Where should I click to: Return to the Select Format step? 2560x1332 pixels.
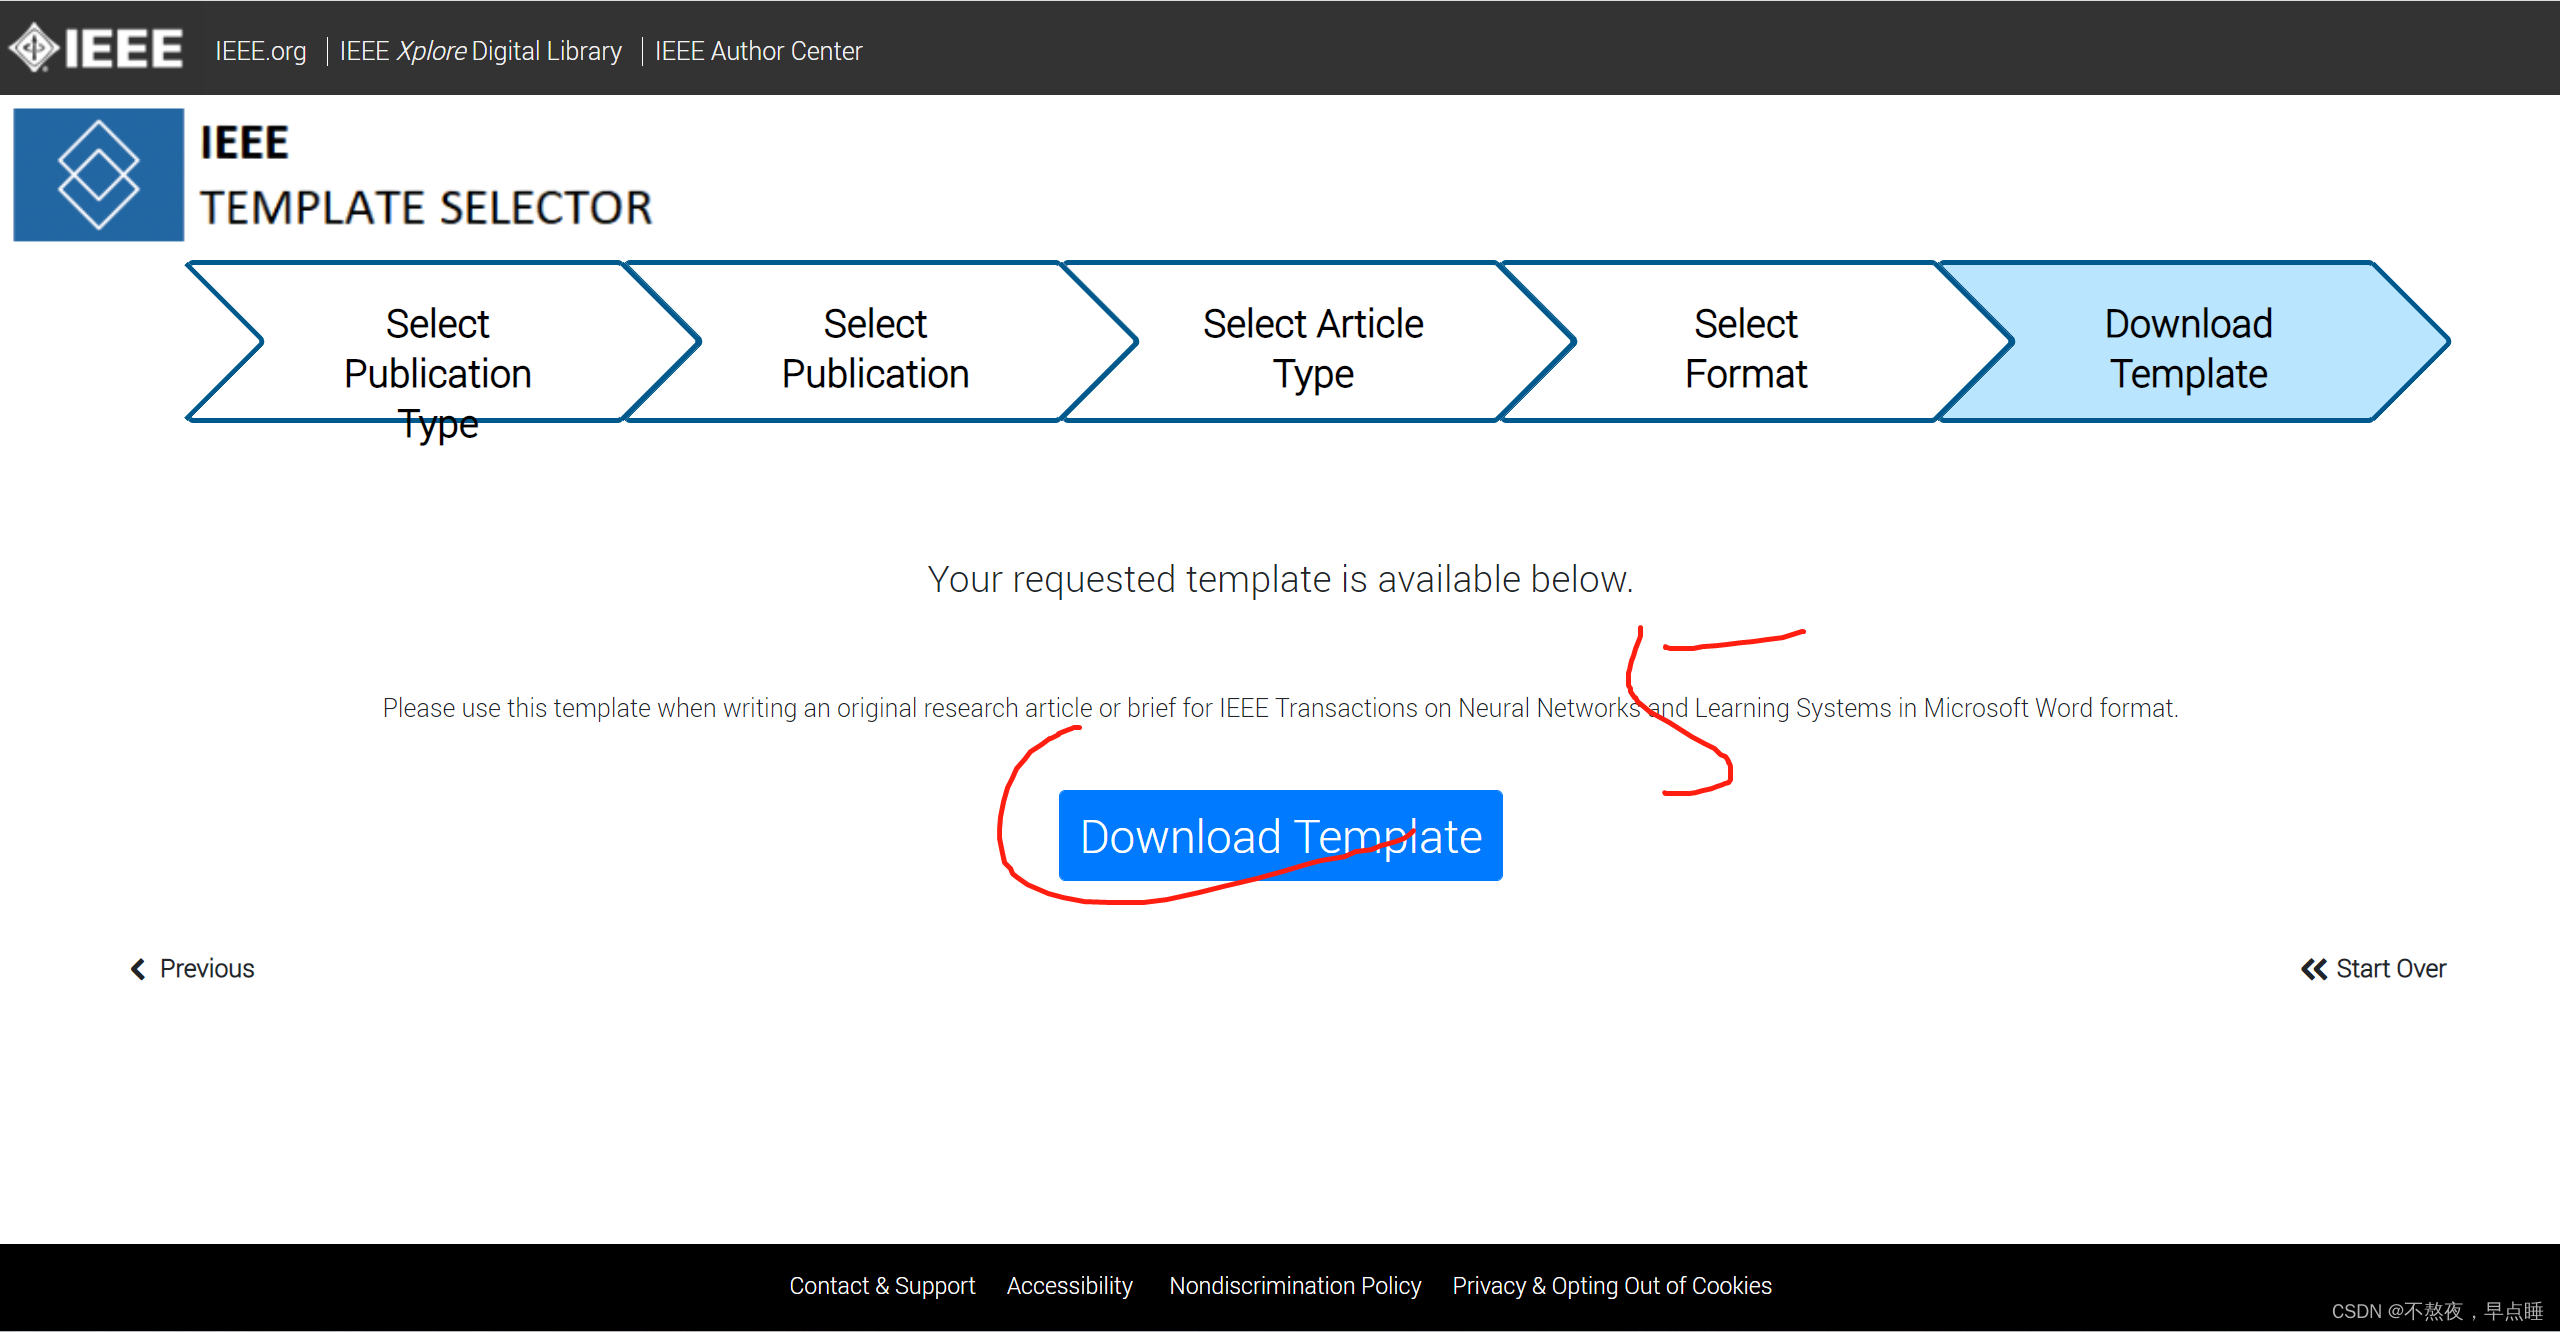1745,348
